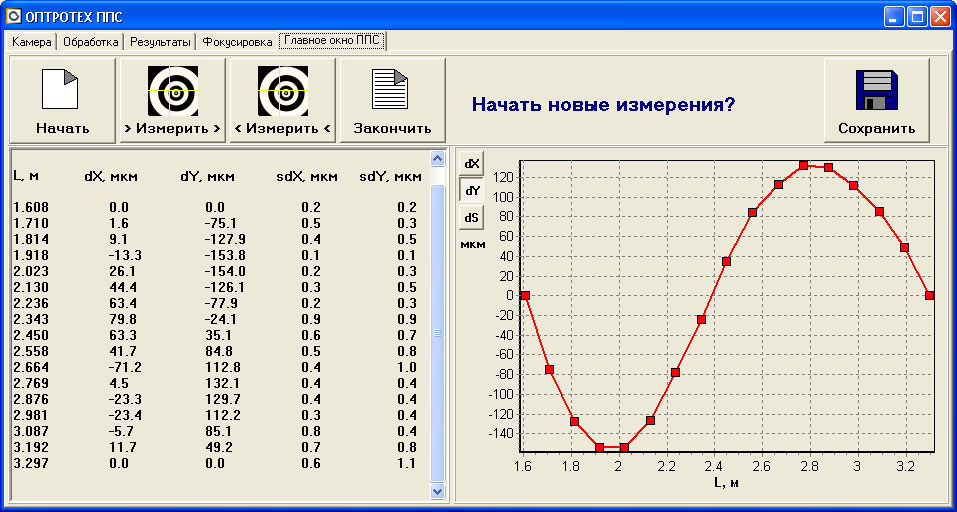Click the Начать blank page icon

(x=60, y=88)
